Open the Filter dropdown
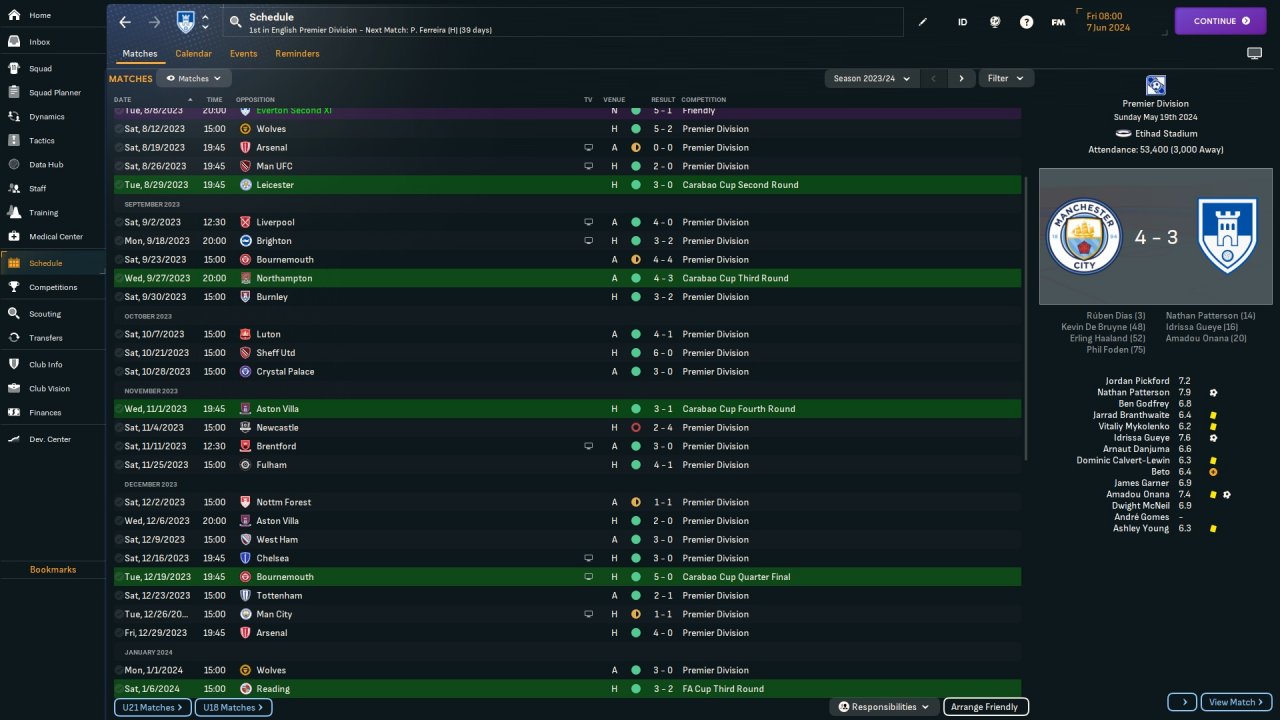The image size is (1280, 720). pos(1006,78)
